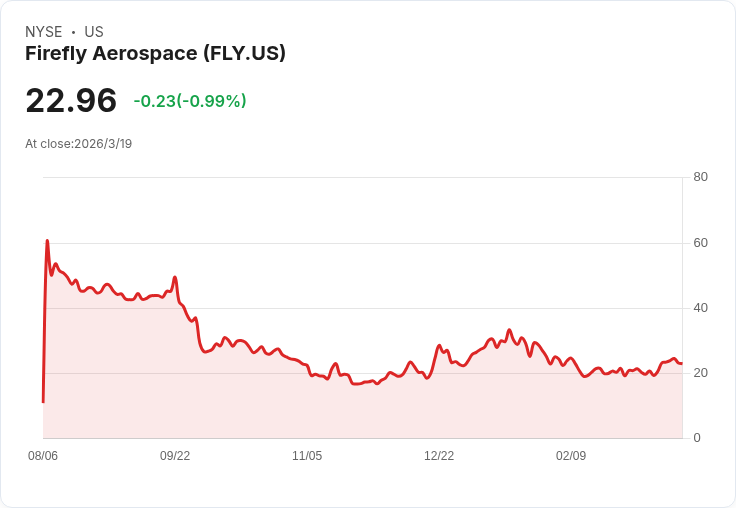Click the 40 price axis label
This screenshot has width=736, height=508.
pyautogui.click(x=700, y=308)
